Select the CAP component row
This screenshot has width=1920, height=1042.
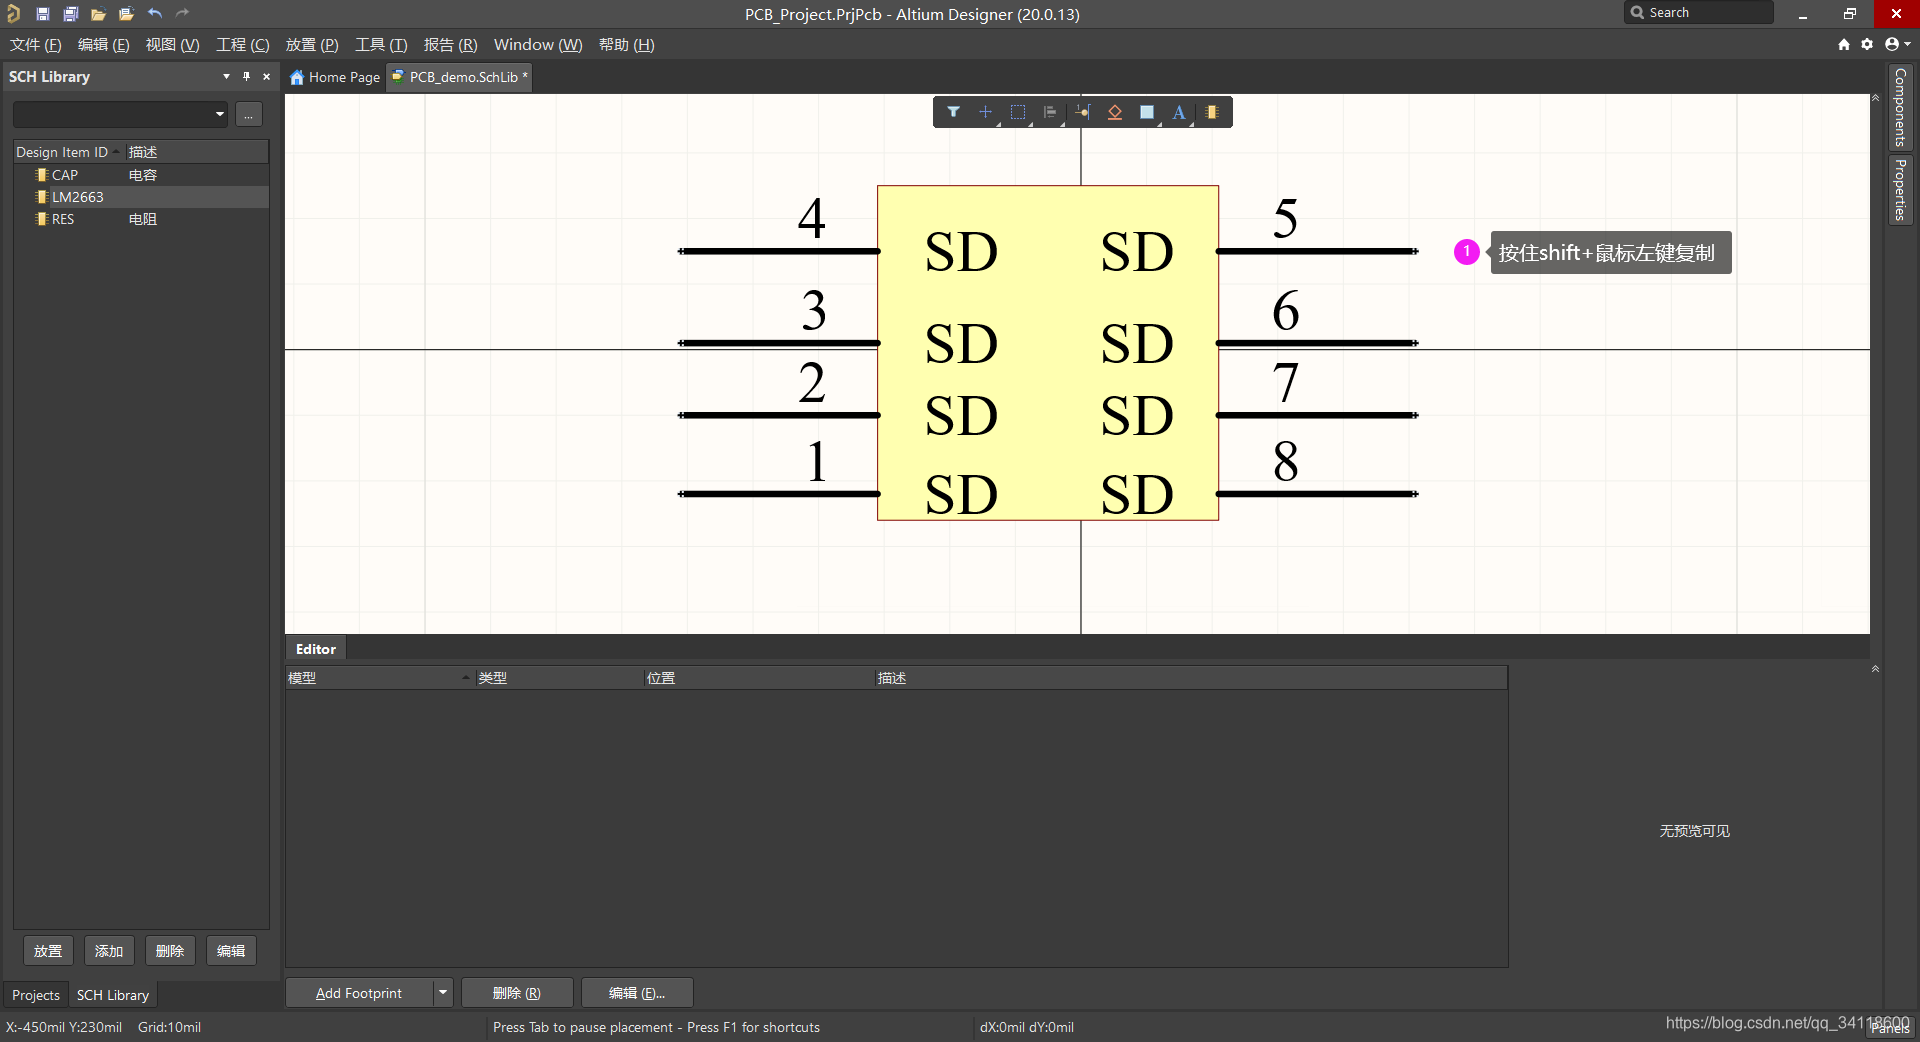pyautogui.click(x=141, y=175)
